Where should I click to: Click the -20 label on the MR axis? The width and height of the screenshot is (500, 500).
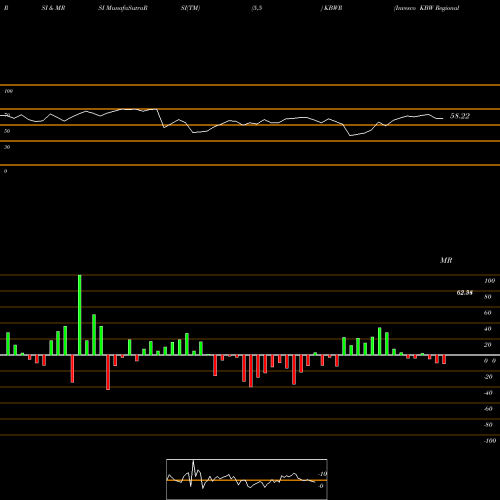488,377
